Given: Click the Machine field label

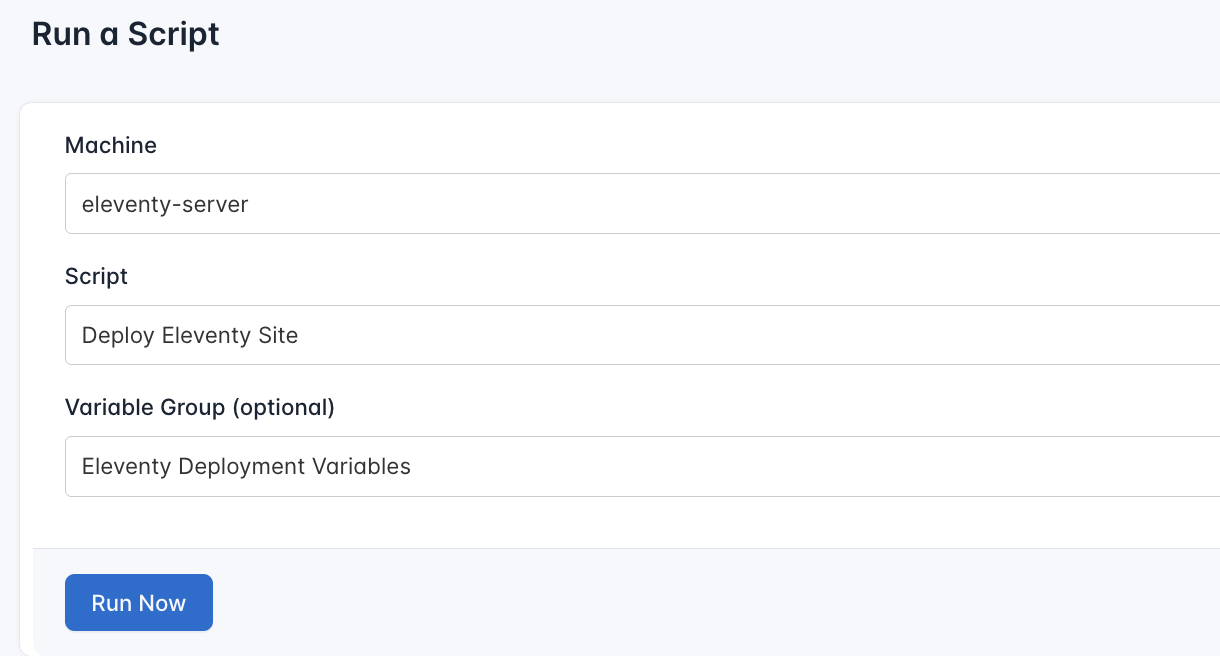Looking at the screenshot, I should click(x=110, y=145).
